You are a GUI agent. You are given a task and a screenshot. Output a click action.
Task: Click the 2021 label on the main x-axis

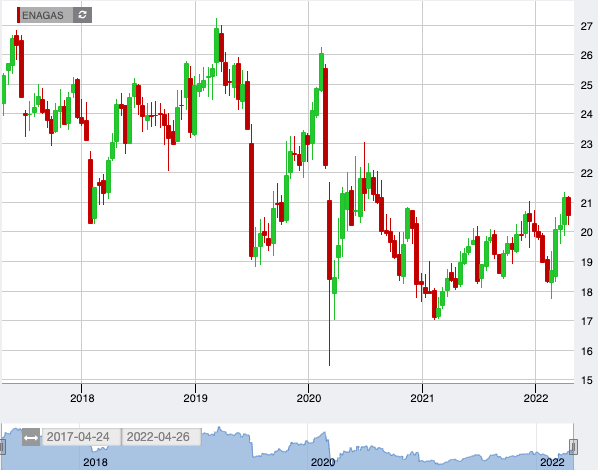pyautogui.click(x=422, y=398)
